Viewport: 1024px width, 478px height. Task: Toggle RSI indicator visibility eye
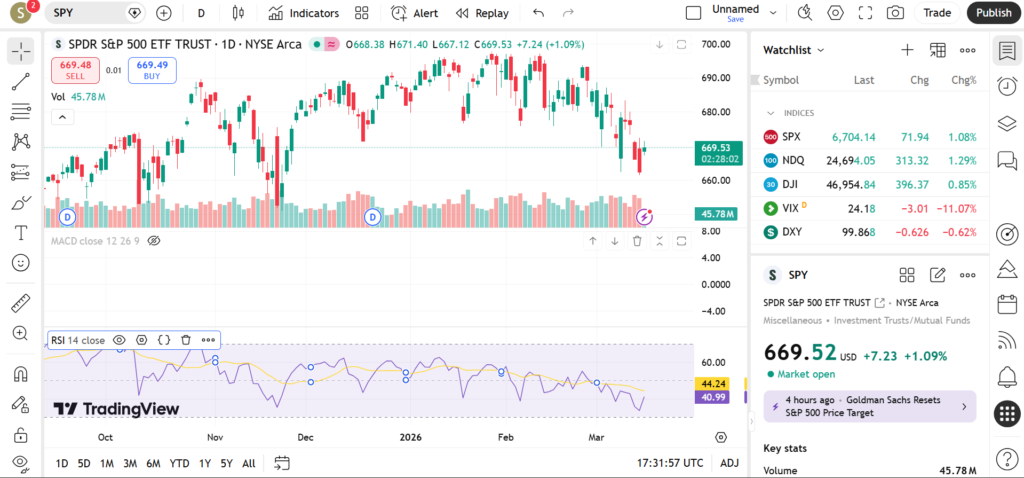pyautogui.click(x=119, y=340)
